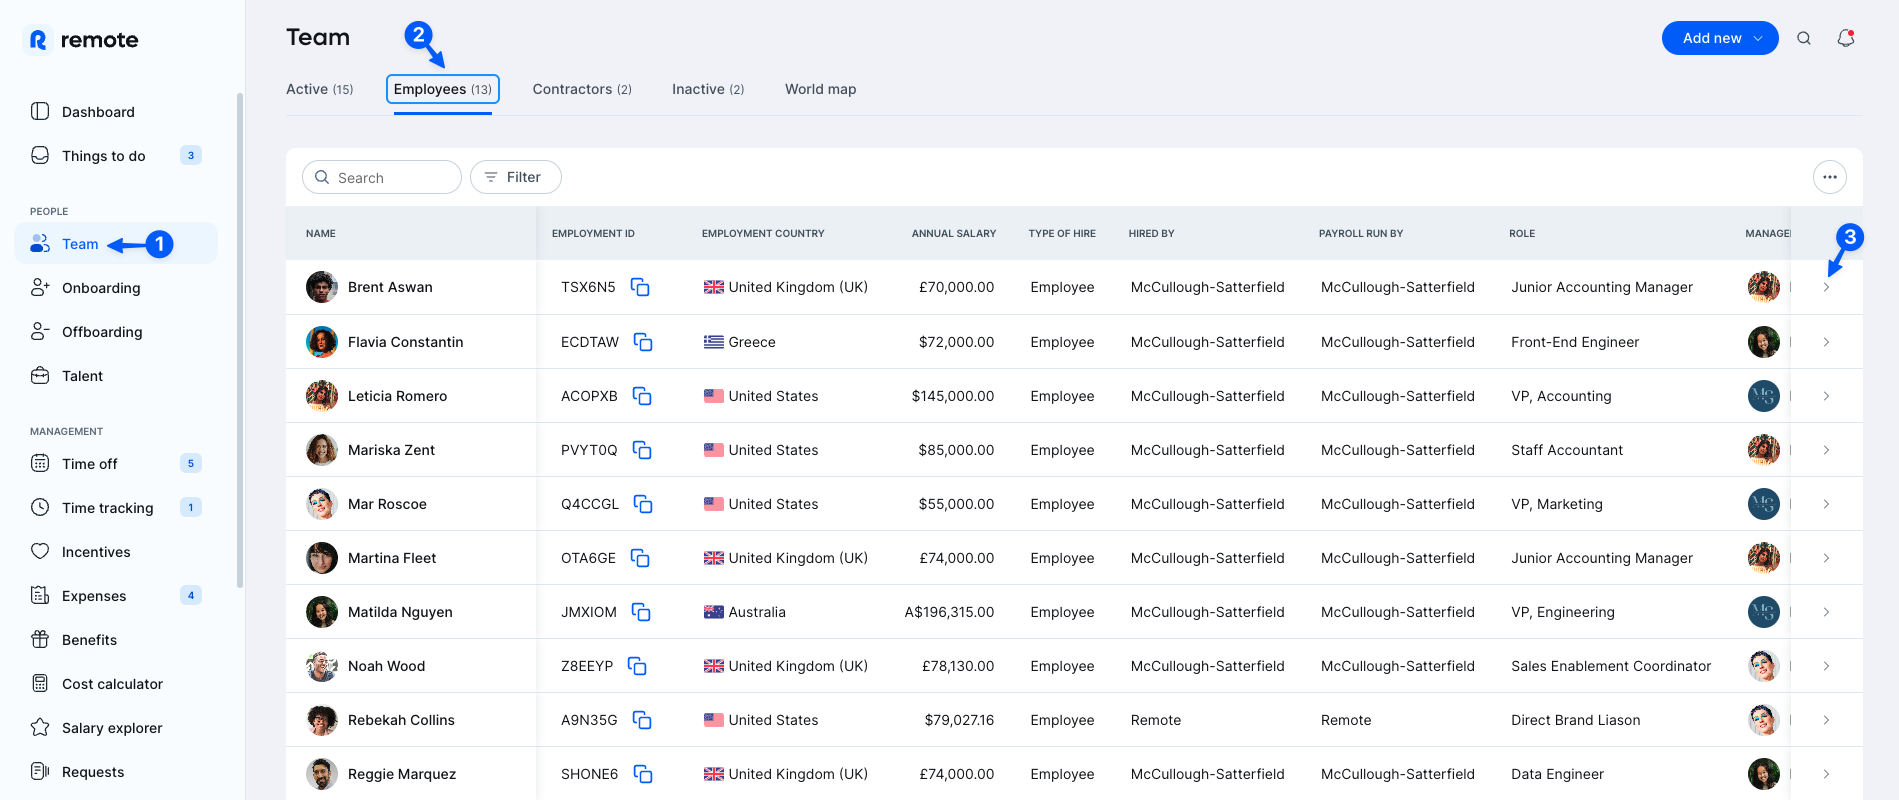This screenshot has width=1899, height=800.
Task: Click the VP, Marketing role cell
Action: [1557, 504]
